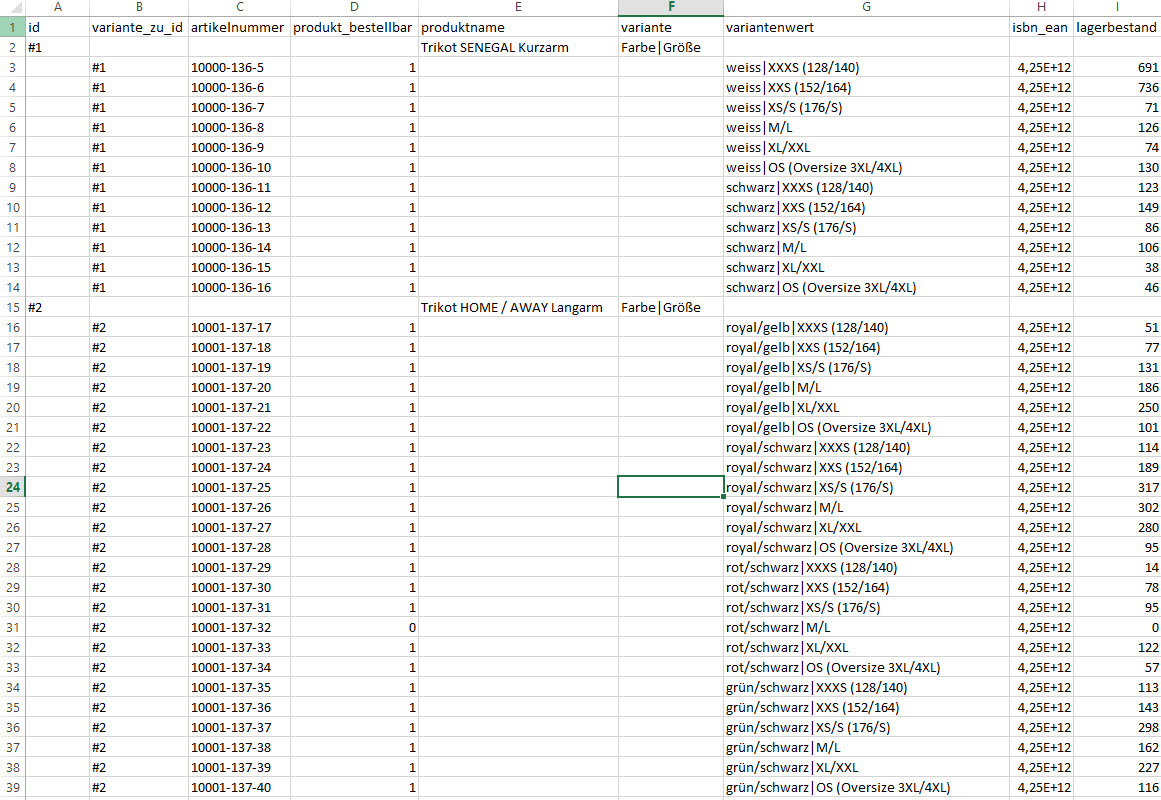Image resolution: width=1161 pixels, height=800 pixels.
Task: Click cell 'royal/gelb|XXXS (128/140)'
Action: pos(866,327)
